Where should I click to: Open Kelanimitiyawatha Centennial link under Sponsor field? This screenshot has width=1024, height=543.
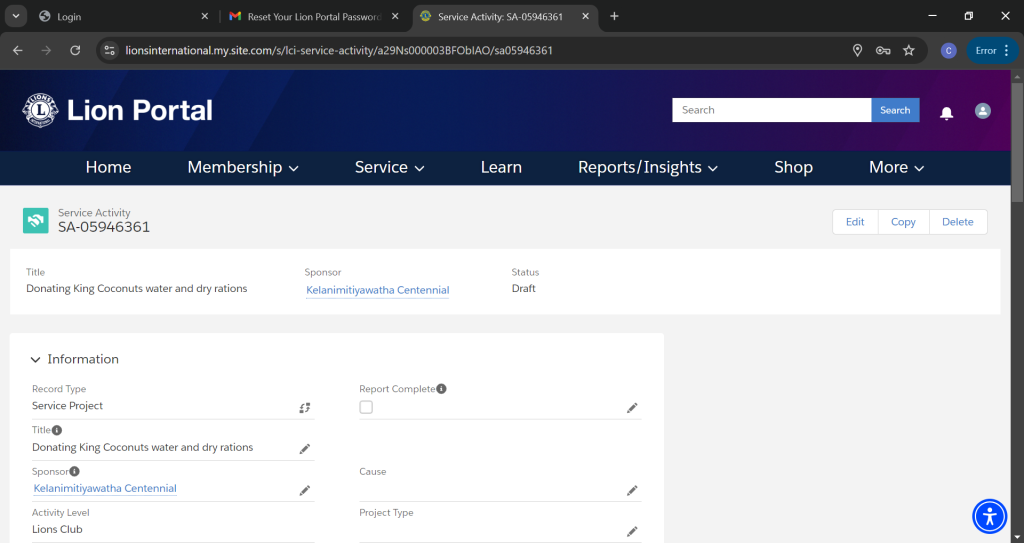(x=105, y=488)
